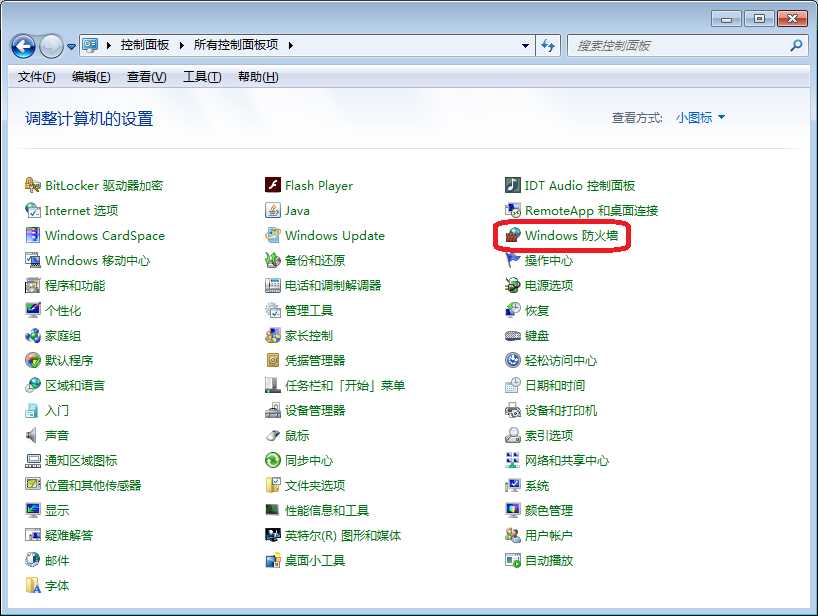Image resolution: width=818 pixels, height=616 pixels.
Task: Open the 设备和打印机 link
Action: click(x=561, y=410)
